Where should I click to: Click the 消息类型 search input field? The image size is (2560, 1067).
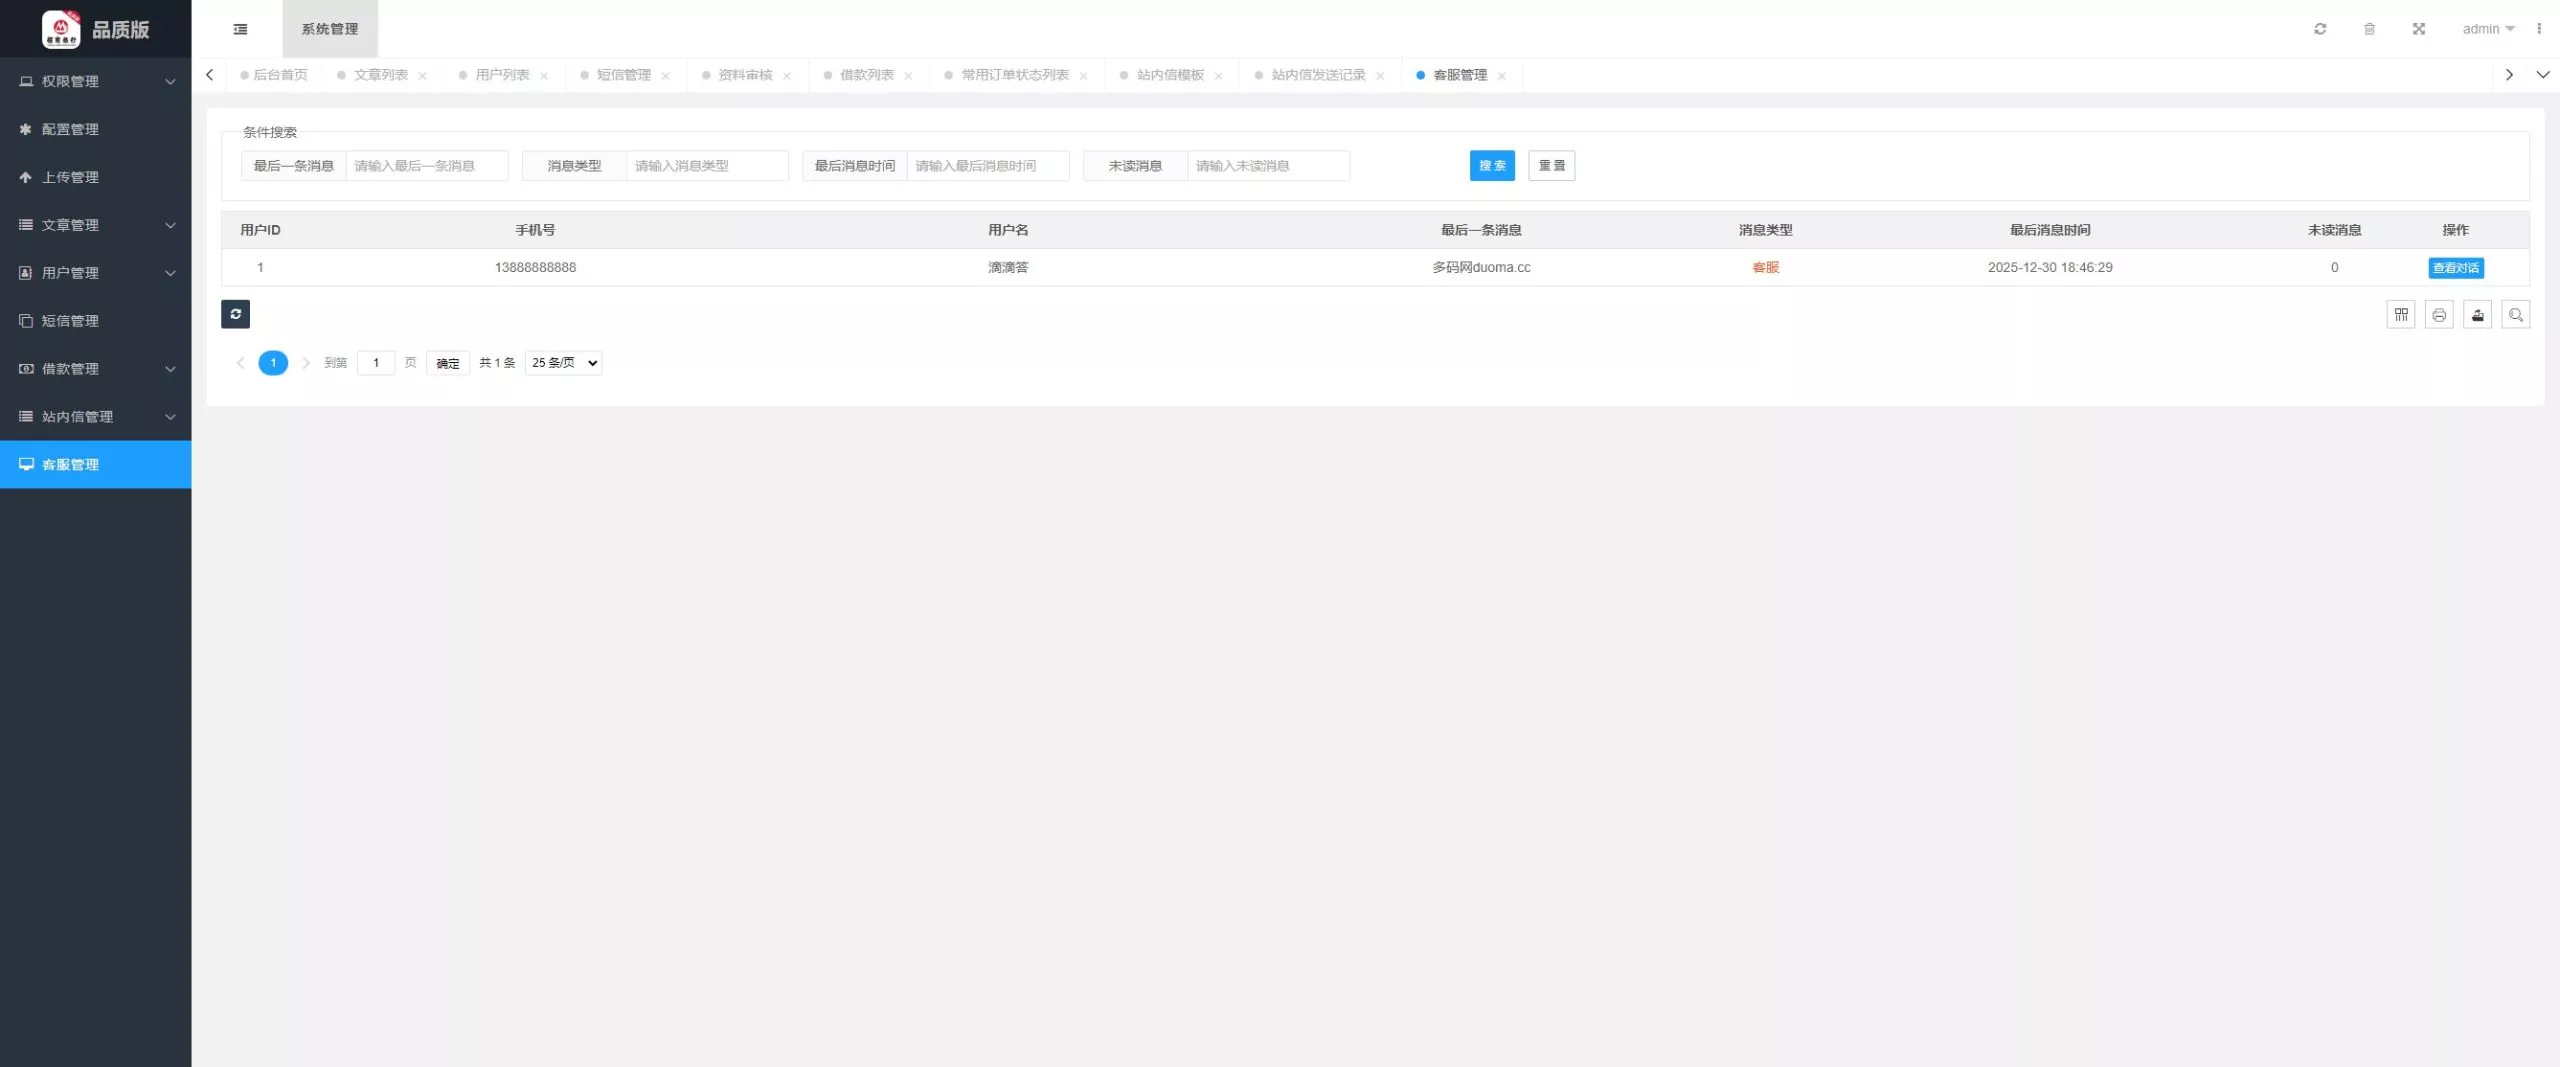click(x=706, y=166)
